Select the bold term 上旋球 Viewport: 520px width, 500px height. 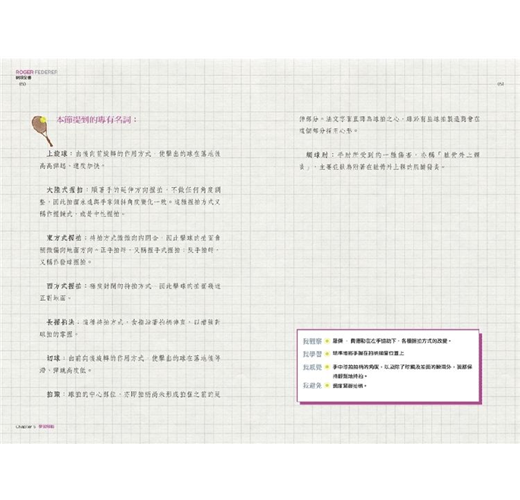point(57,154)
